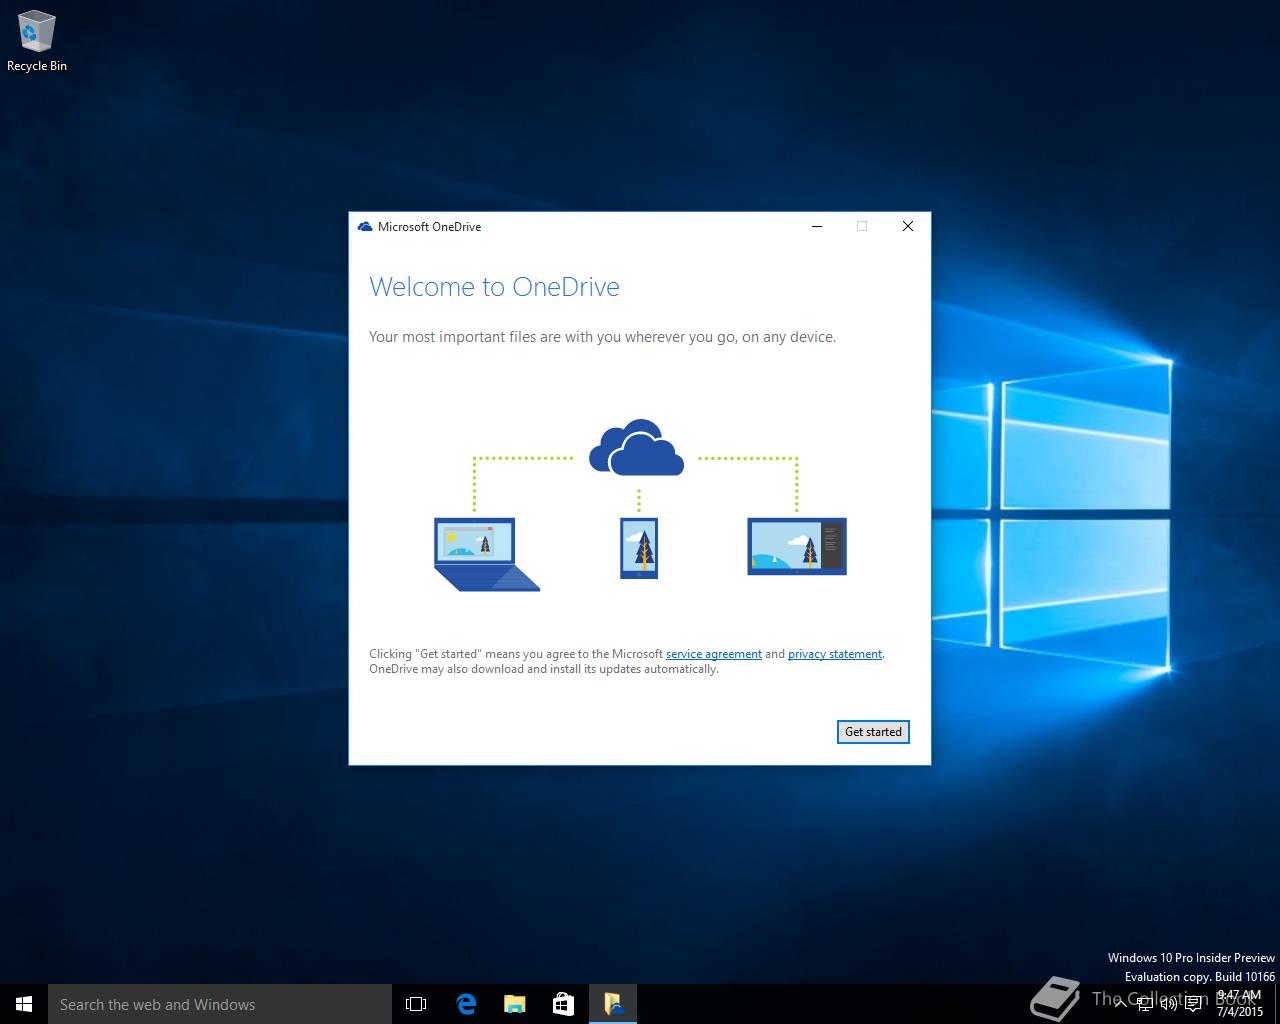
Task: Open the service agreement link
Action: pos(714,654)
